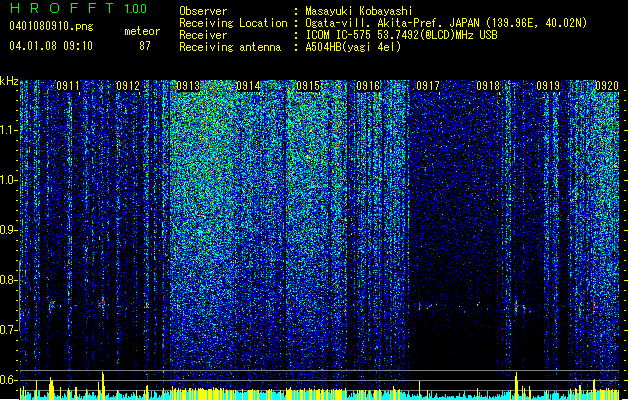Select the filename 0401080910.png
This screenshot has width=629, height=400.
click(x=51, y=26)
